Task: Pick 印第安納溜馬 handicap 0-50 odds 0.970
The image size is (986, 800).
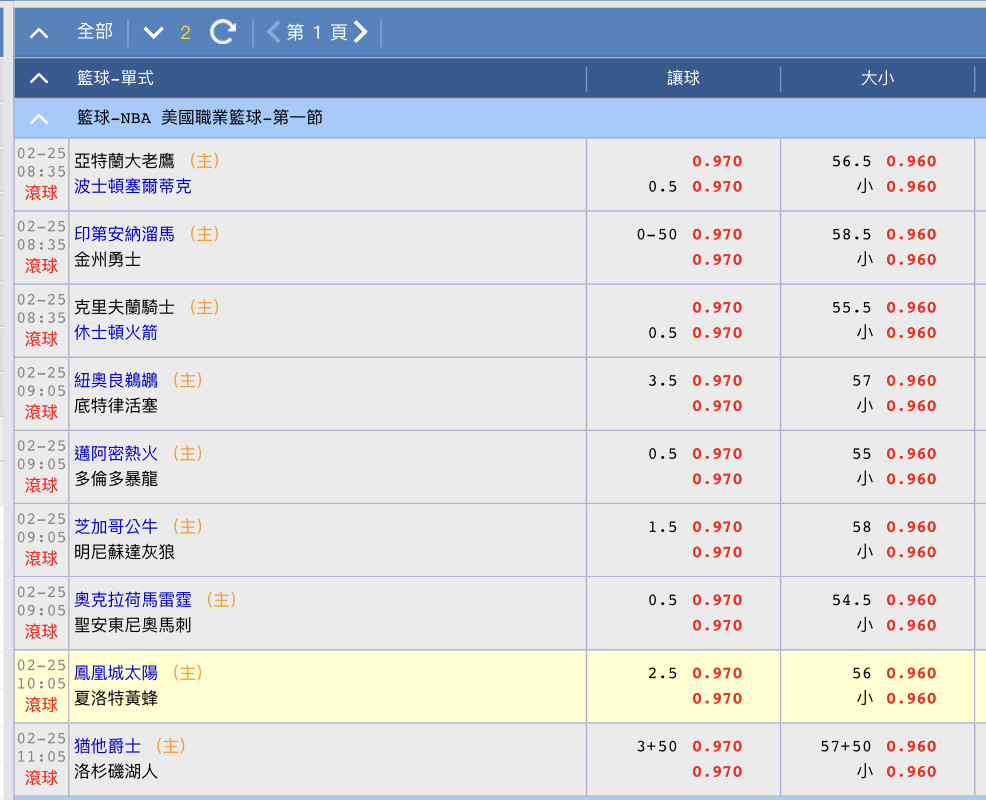Action: (717, 235)
